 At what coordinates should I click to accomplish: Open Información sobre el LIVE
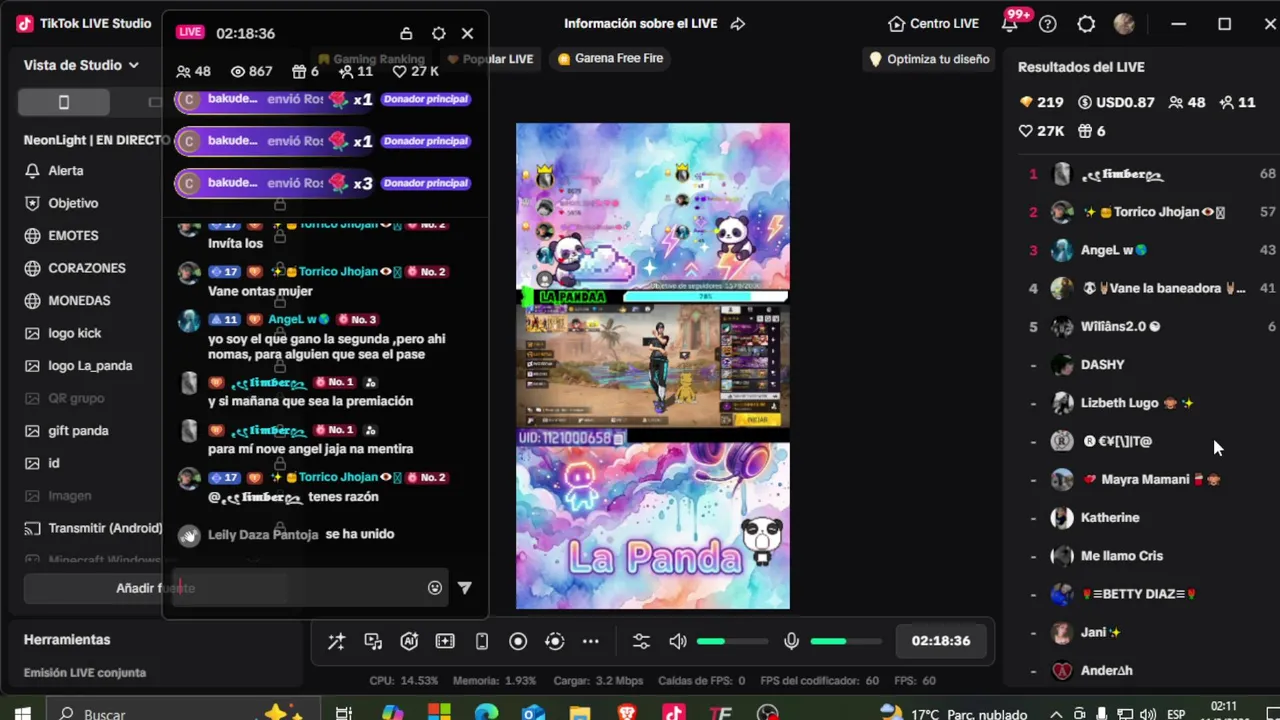pos(640,24)
